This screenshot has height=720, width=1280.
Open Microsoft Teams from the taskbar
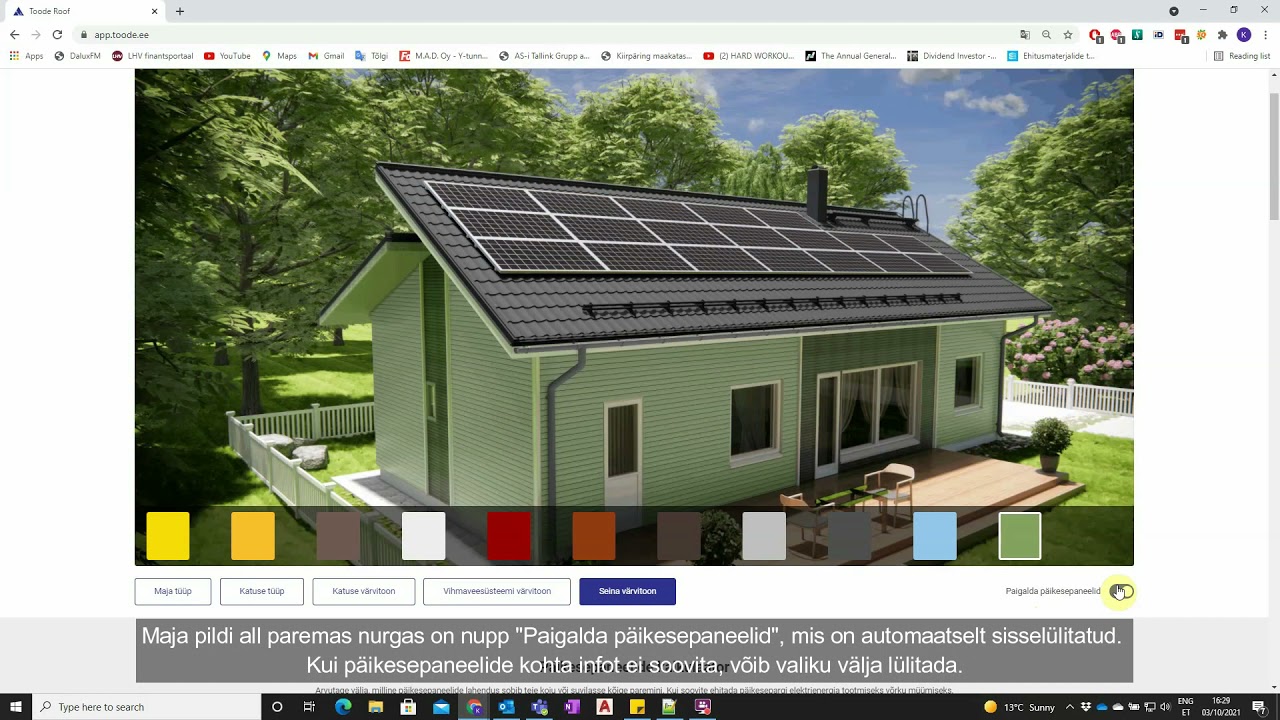539,707
